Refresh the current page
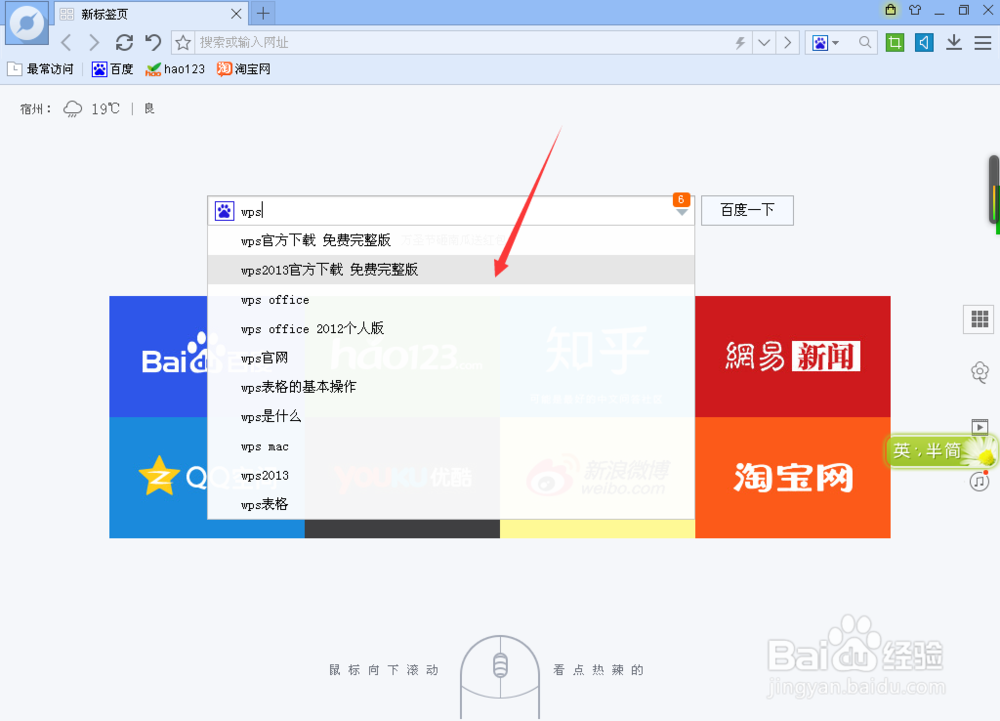This screenshot has height=721, width=1000. coord(124,42)
